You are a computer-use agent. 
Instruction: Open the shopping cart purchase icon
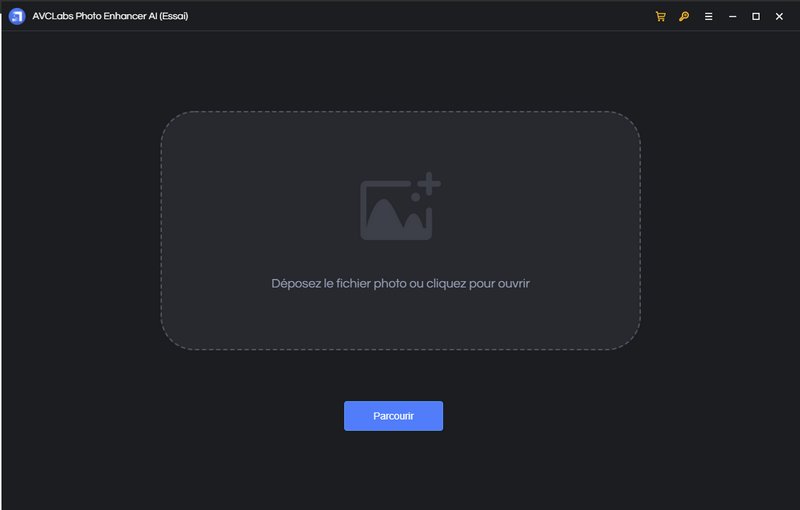point(660,16)
